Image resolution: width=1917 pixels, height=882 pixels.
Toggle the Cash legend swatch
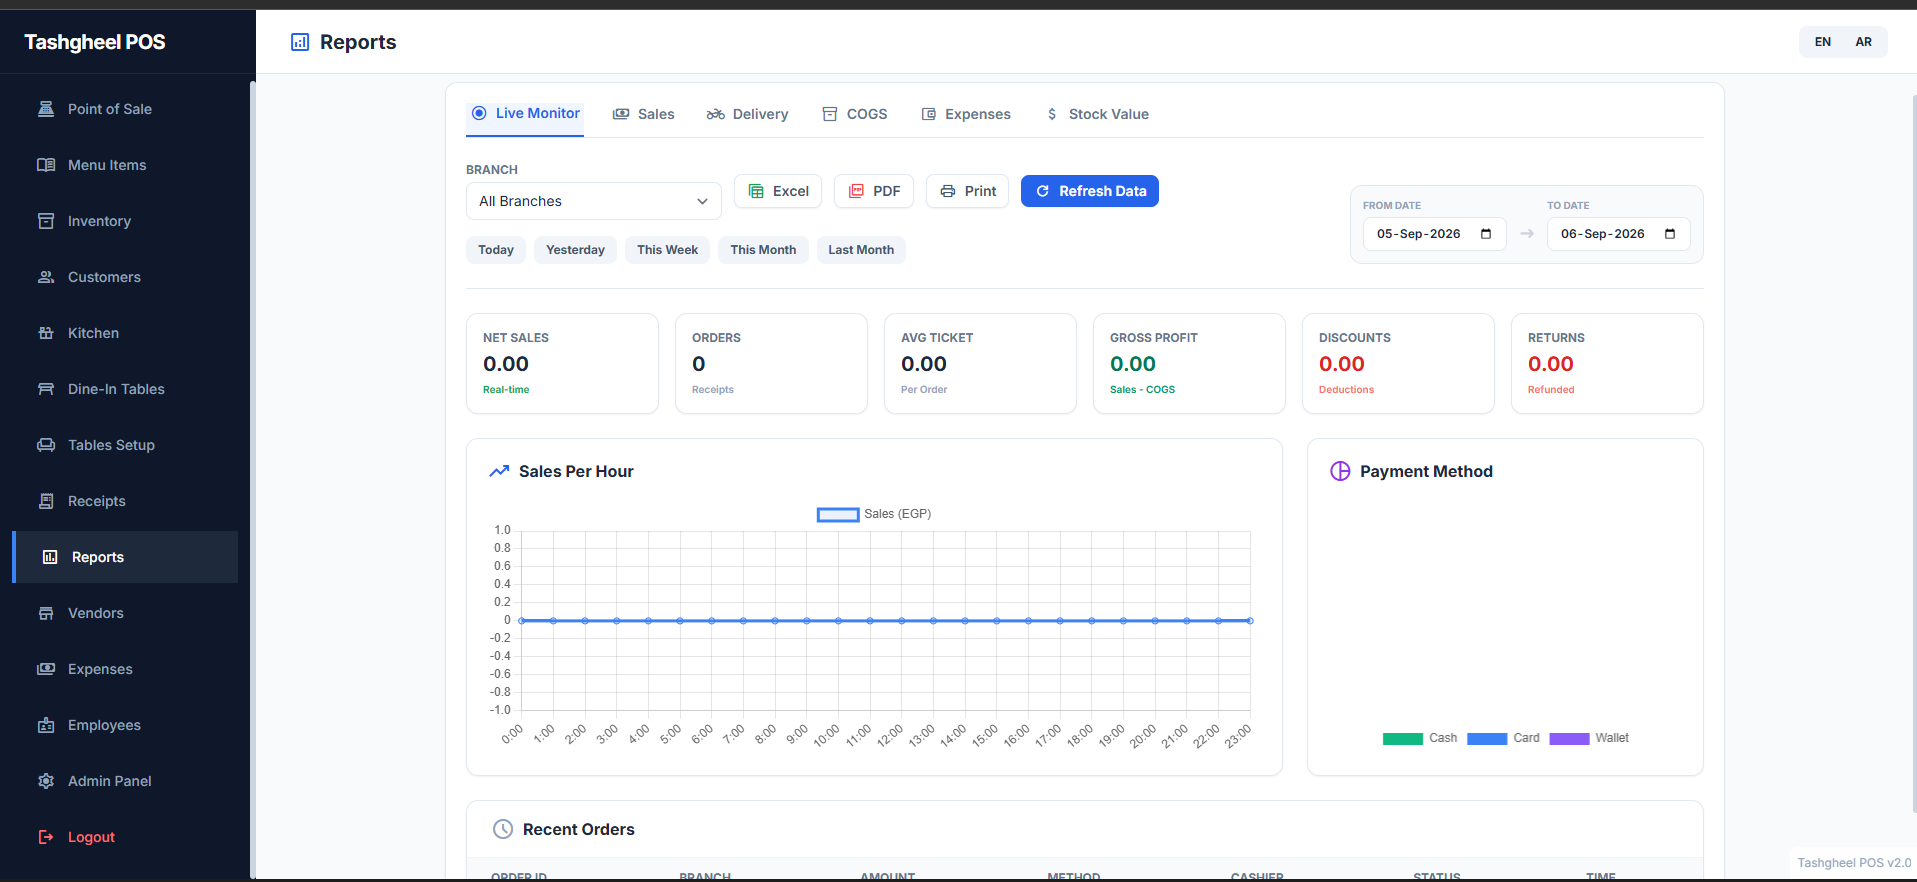[x=1402, y=739]
